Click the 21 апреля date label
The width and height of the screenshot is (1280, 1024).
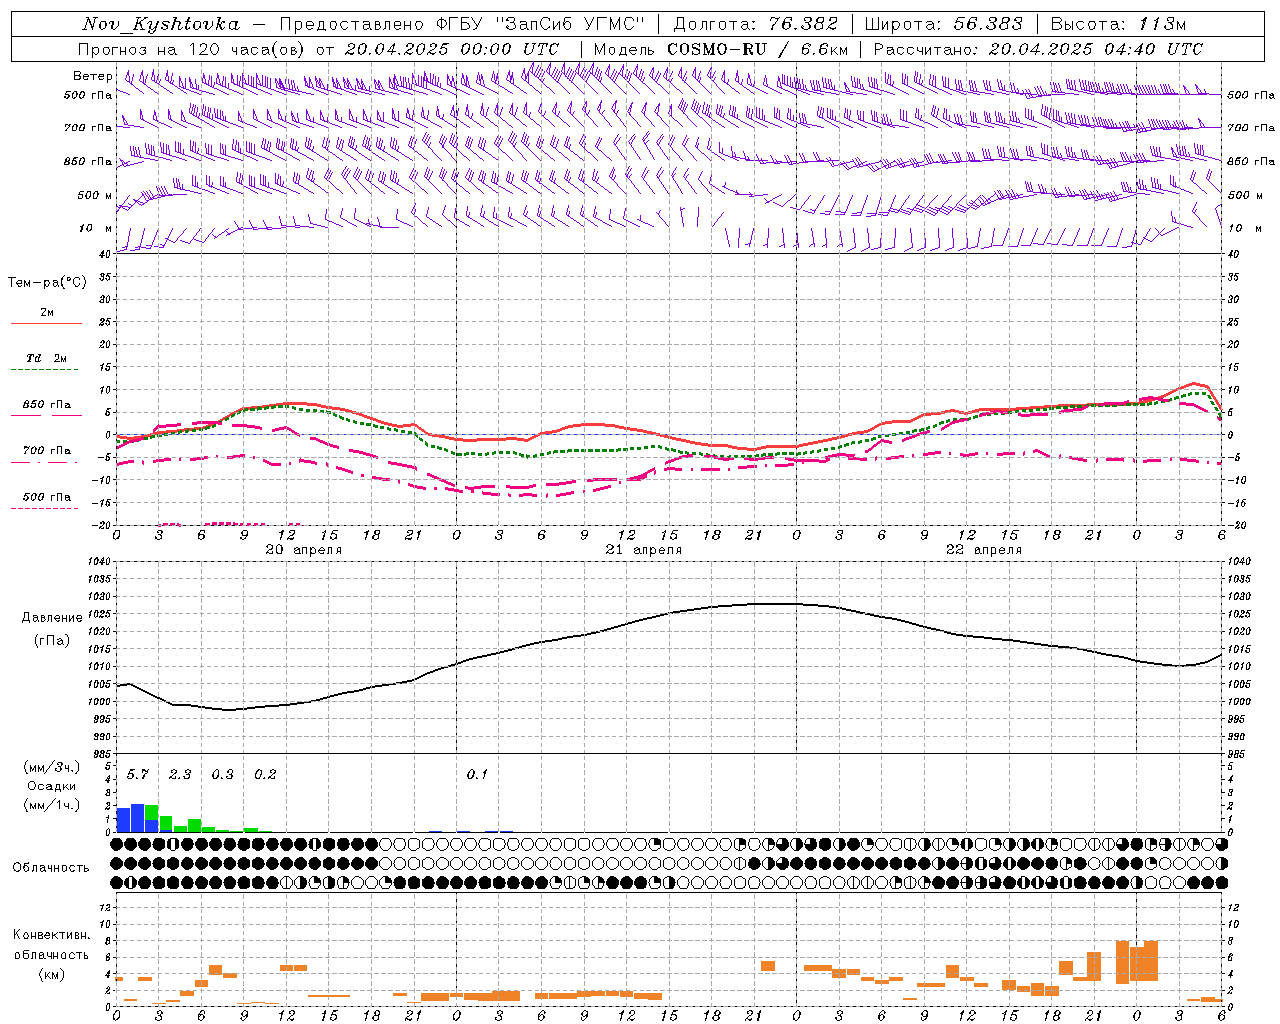643,550
